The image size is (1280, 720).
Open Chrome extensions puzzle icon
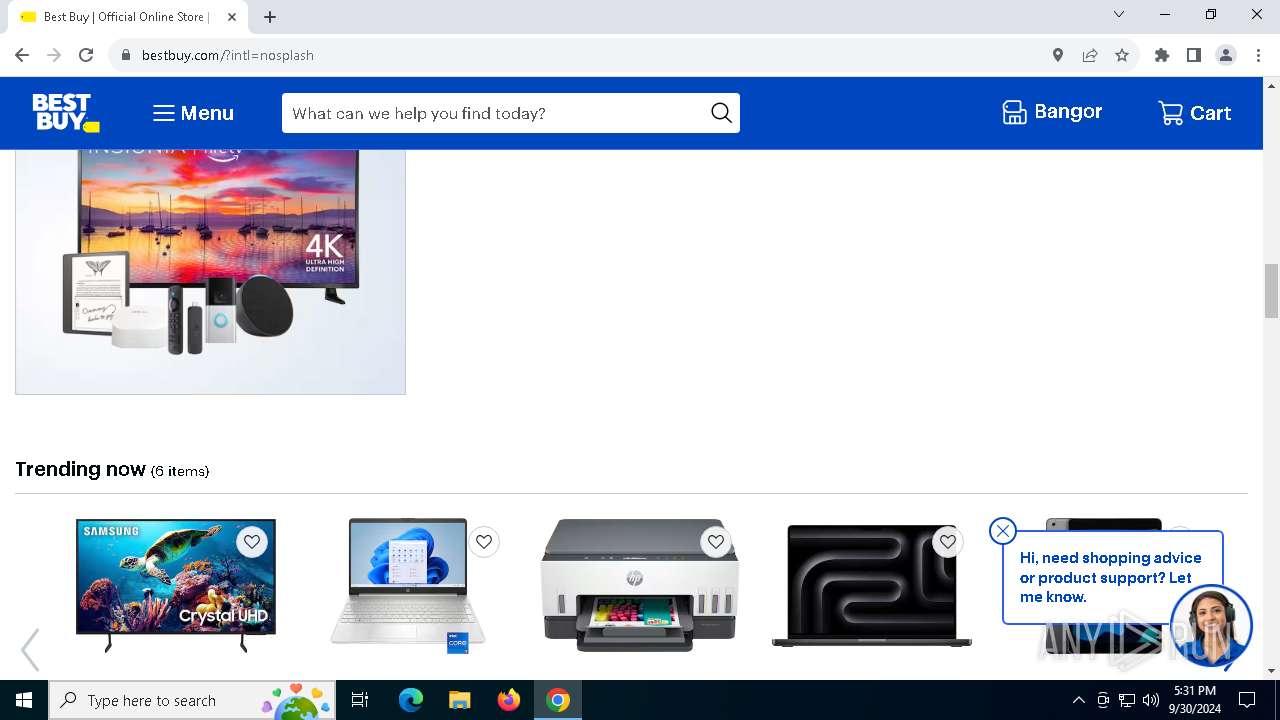(x=1162, y=55)
